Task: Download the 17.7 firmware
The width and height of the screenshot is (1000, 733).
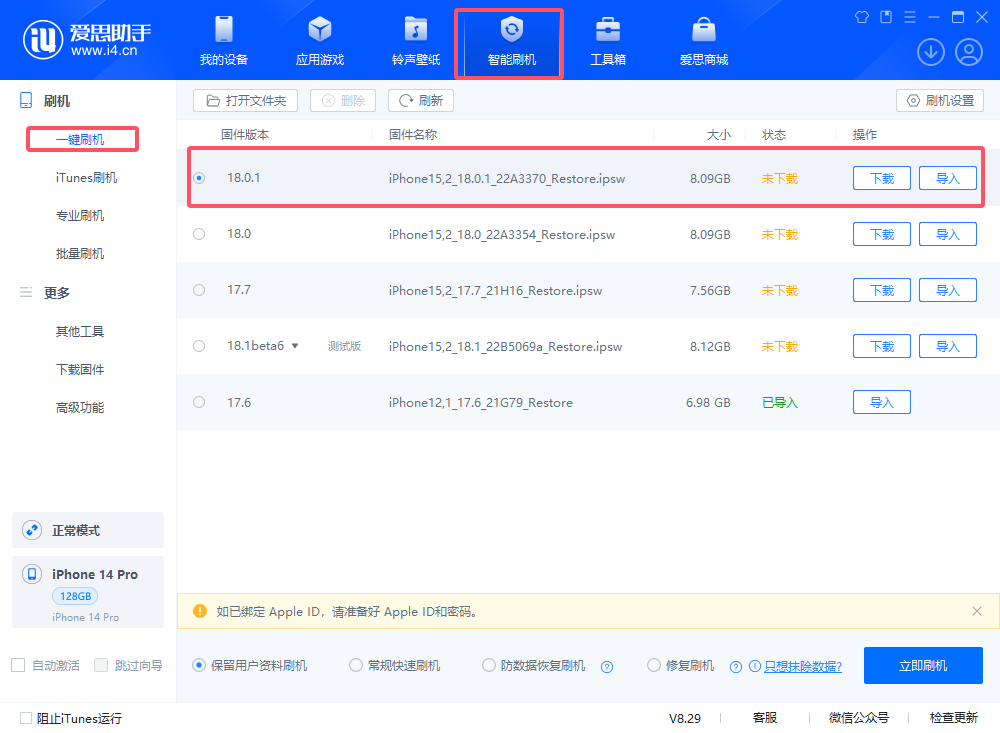Action: click(882, 290)
